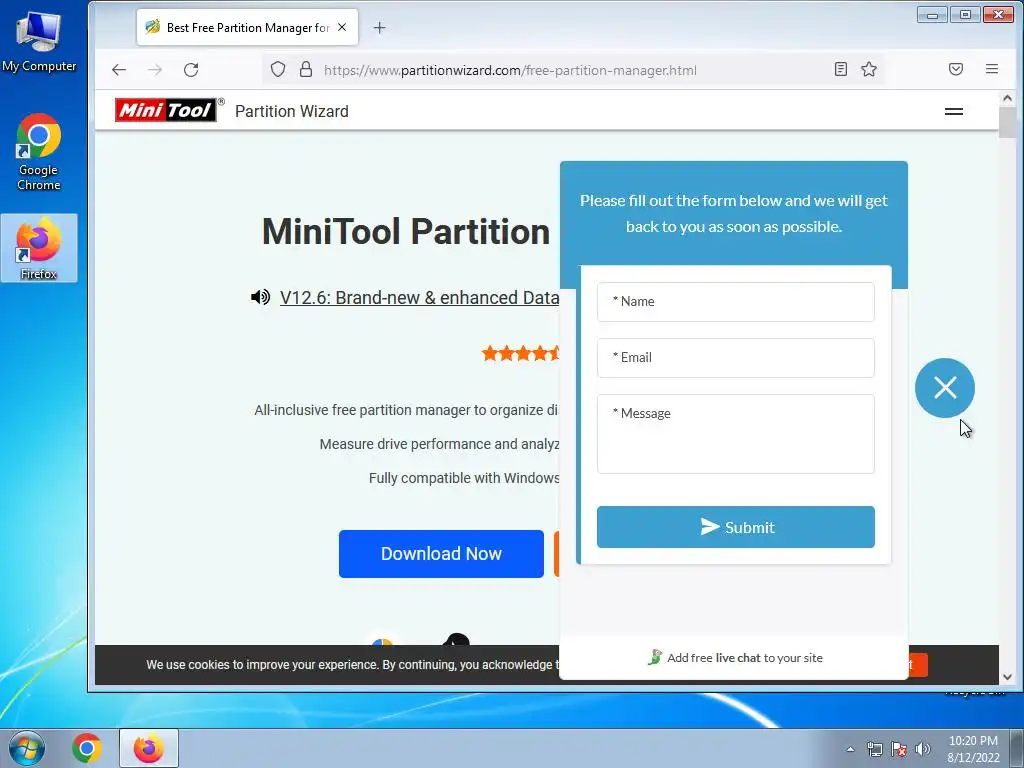Save to Pocket icon in toolbar
This screenshot has width=1024, height=768.
tap(956, 69)
